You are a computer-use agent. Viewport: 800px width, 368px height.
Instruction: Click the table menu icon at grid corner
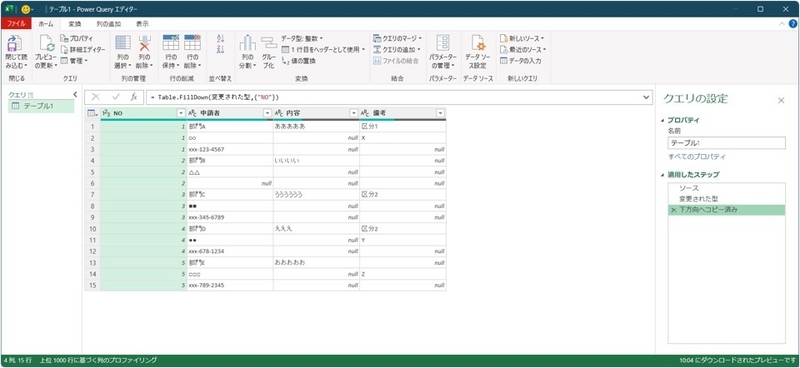click(92, 113)
